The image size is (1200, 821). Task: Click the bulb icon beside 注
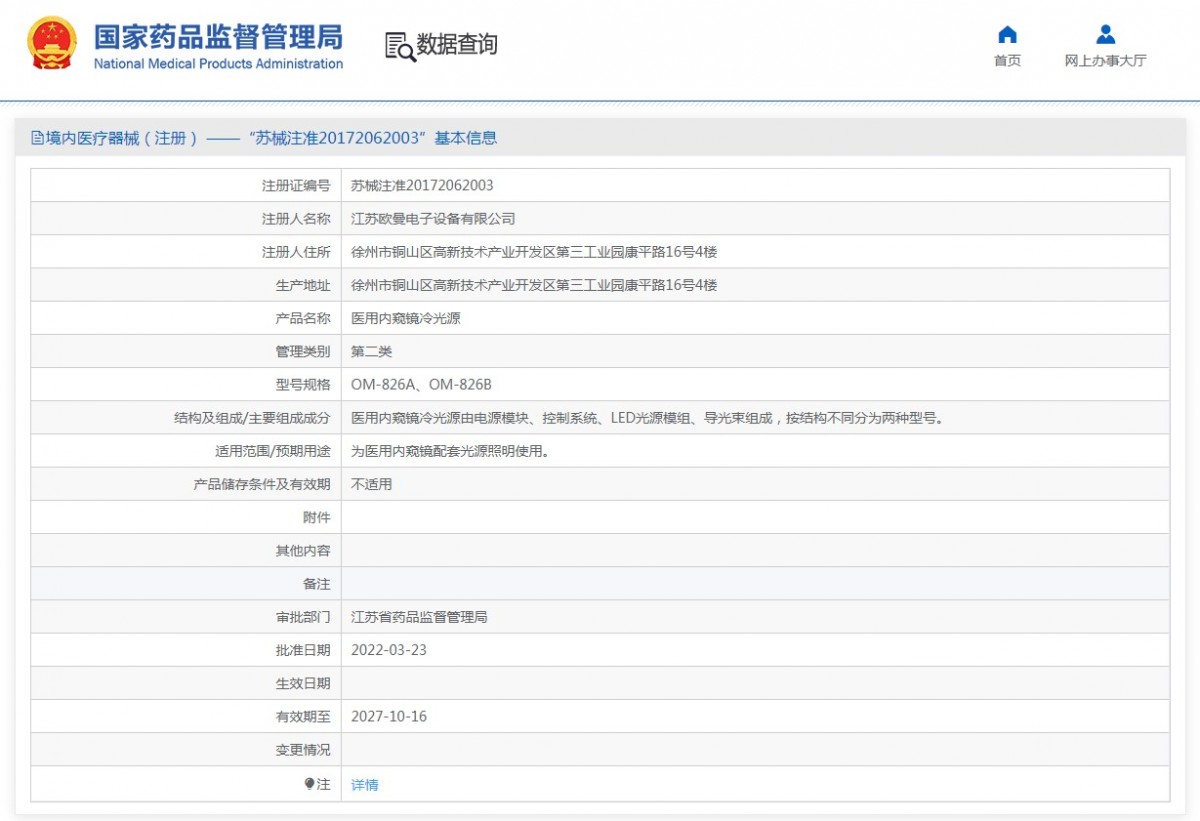[310, 784]
